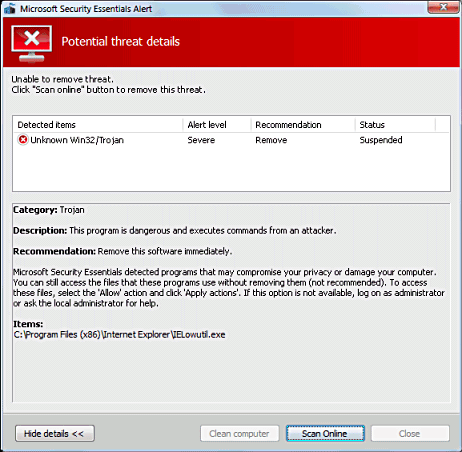This screenshot has width=462, height=452.
Task: Click the red error icon beside Unknown Win32/Trojan
Action: point(23,140)
